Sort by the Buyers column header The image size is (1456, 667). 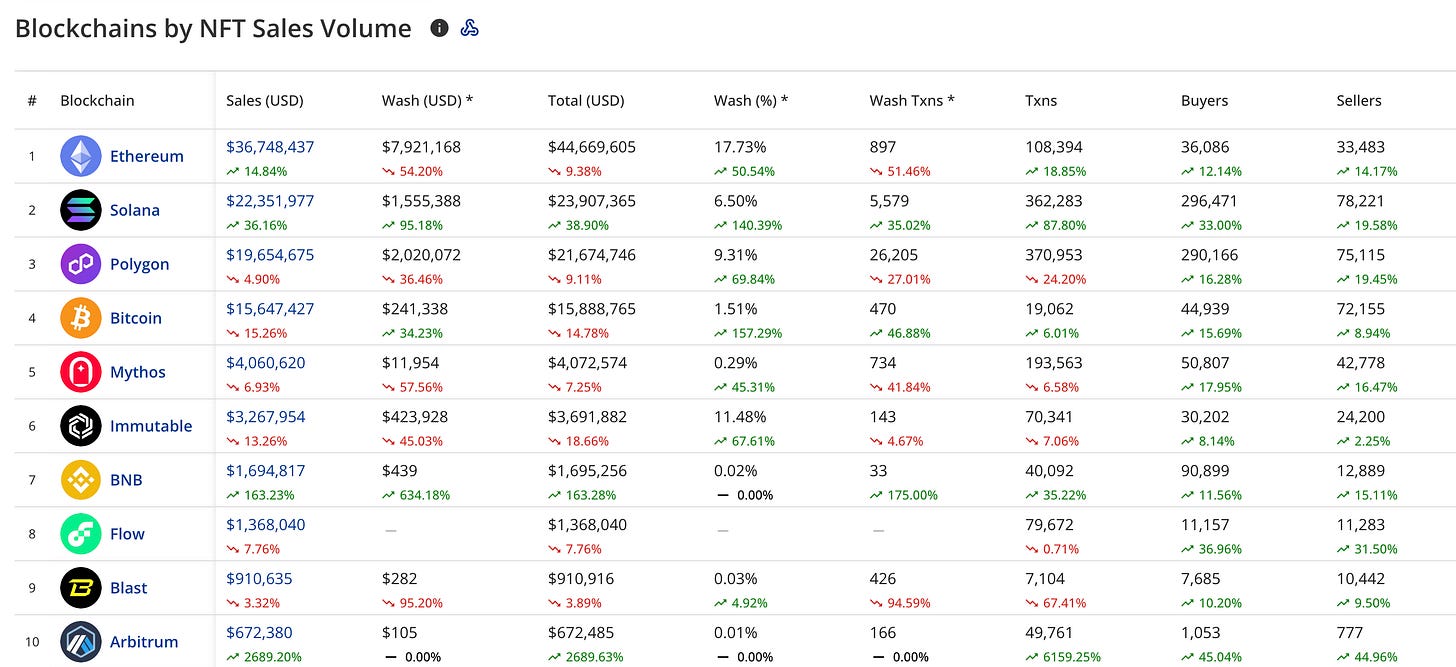(x=1205, y=100)
